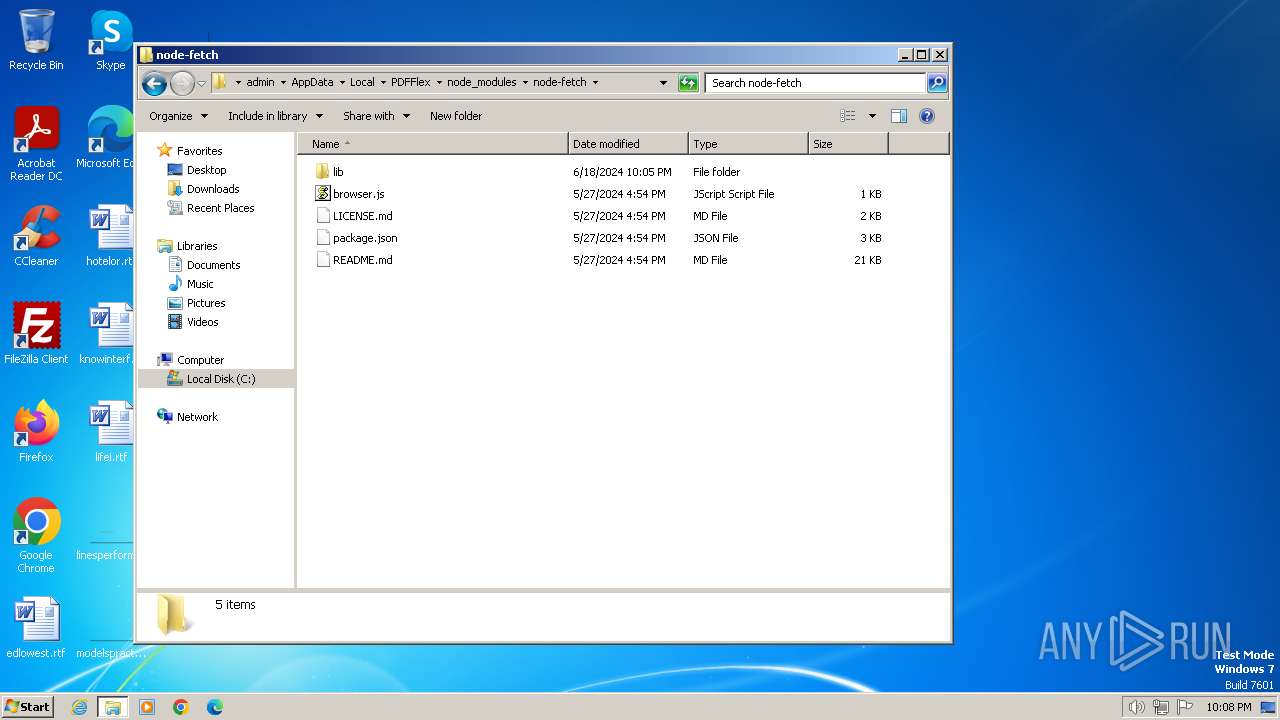Open the More view options dropdown
Screen dimensions: 1280x720
pyautogui.click(x=872, y=116)
